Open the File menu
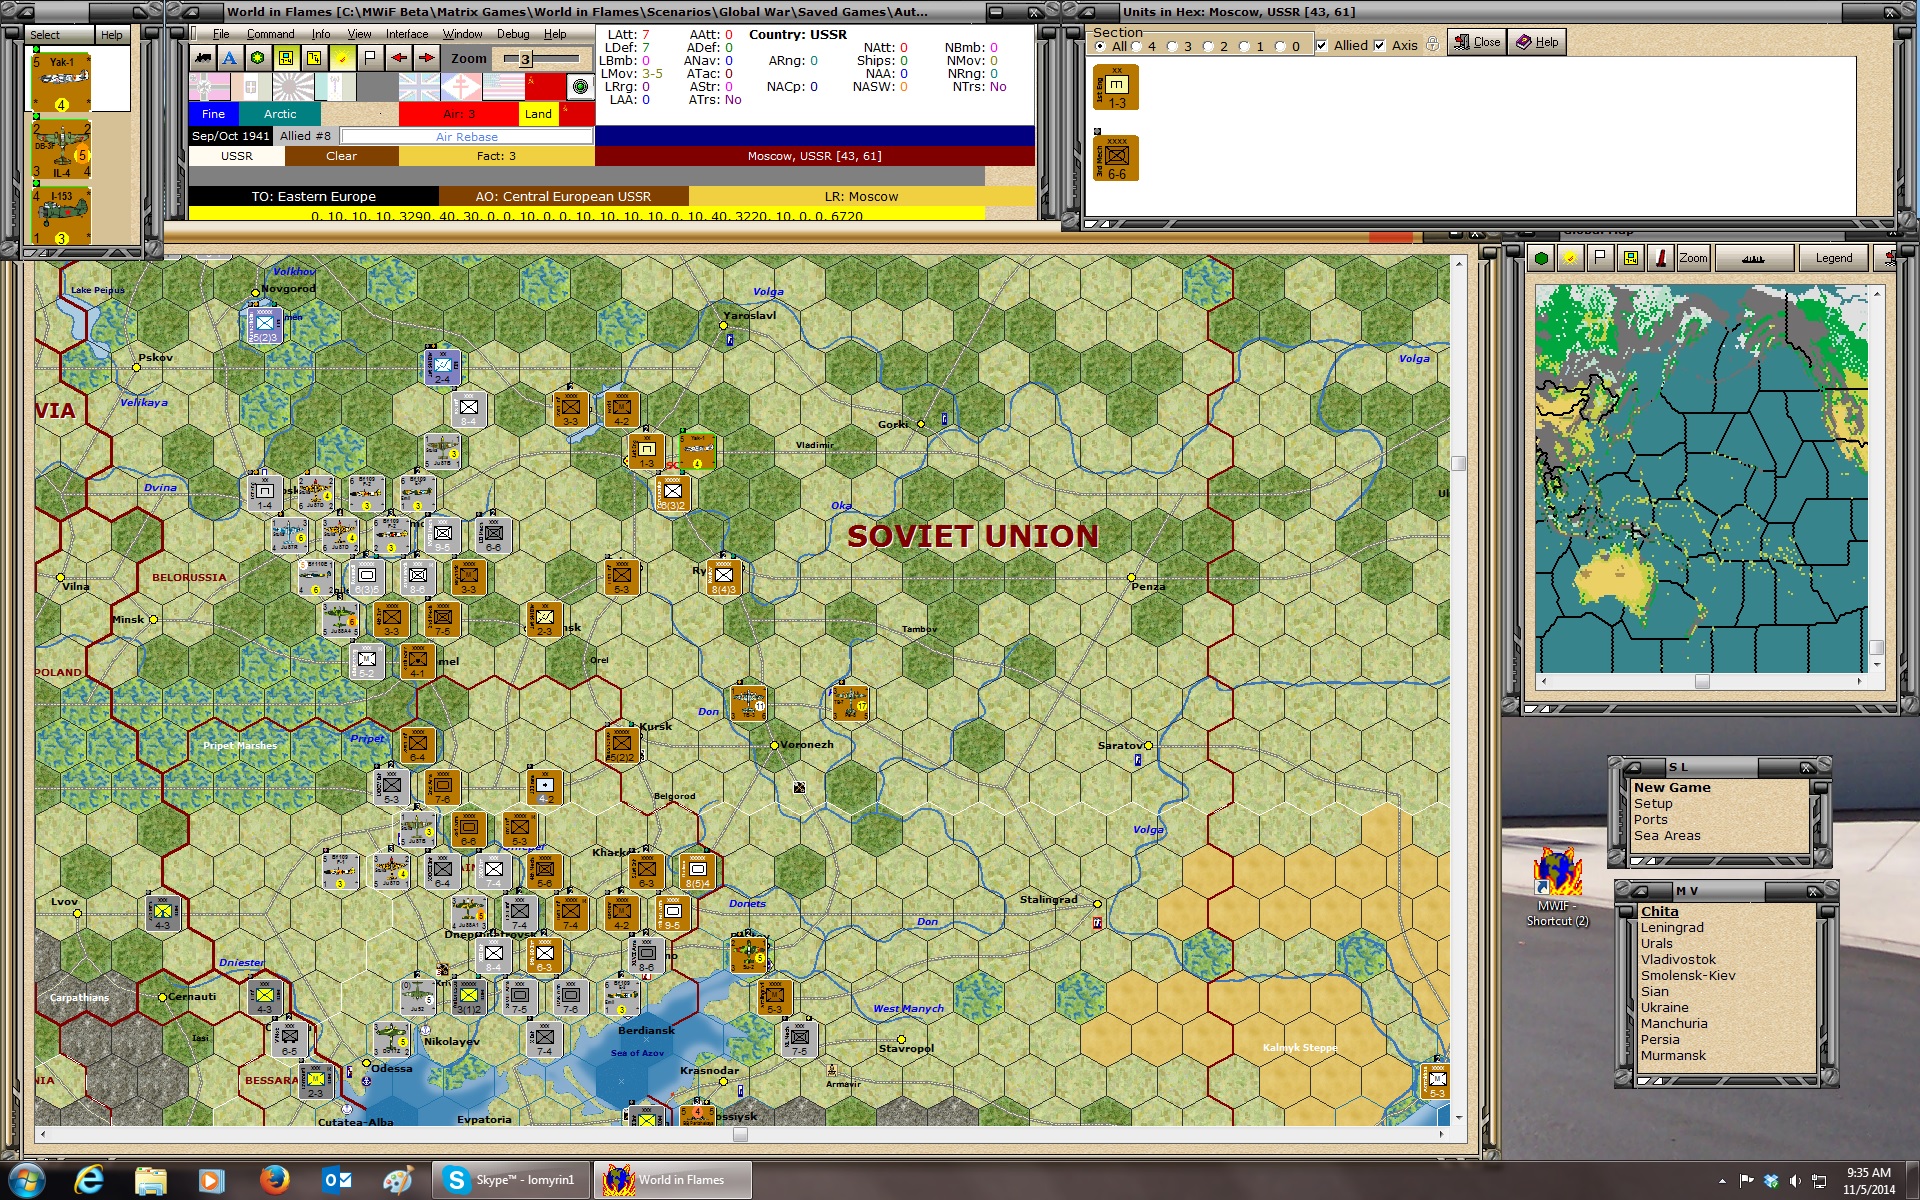 tap(221, 34)
